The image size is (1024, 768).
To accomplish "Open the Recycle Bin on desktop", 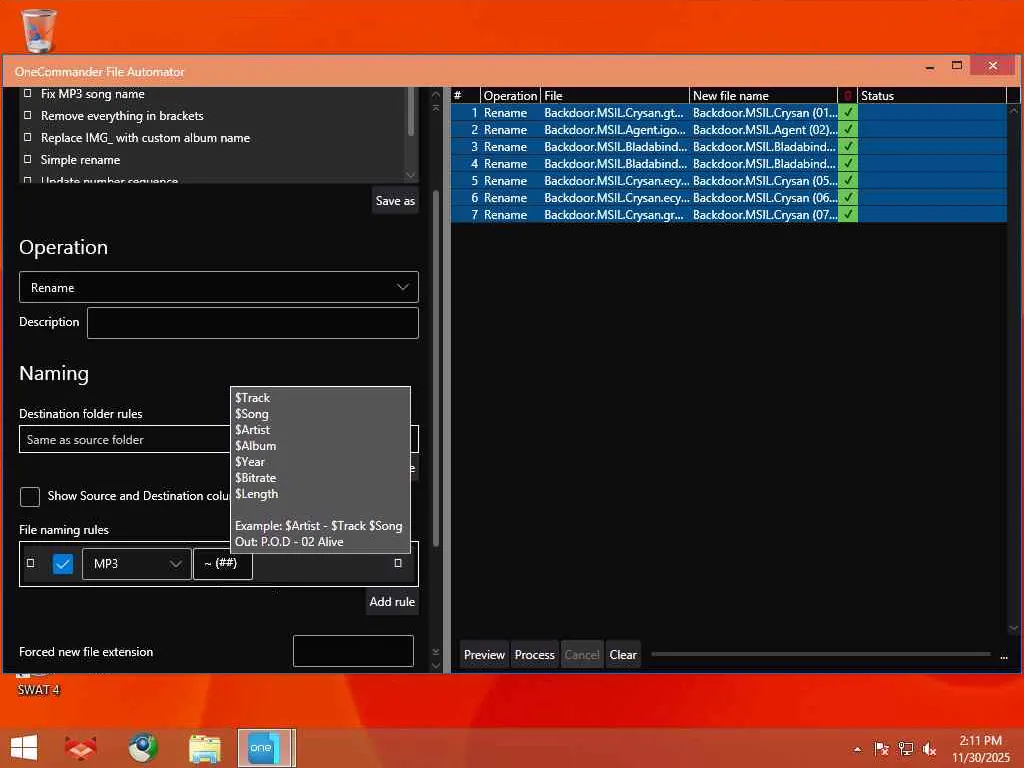I will pyautogui.click(x=39, y=30).
